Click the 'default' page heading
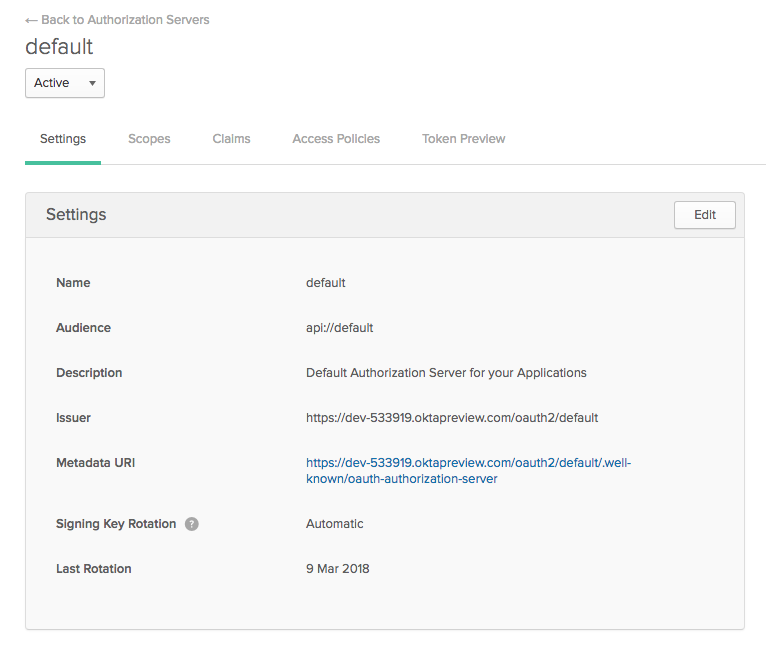This screenshot has height=652, width=766. [59, 47]
